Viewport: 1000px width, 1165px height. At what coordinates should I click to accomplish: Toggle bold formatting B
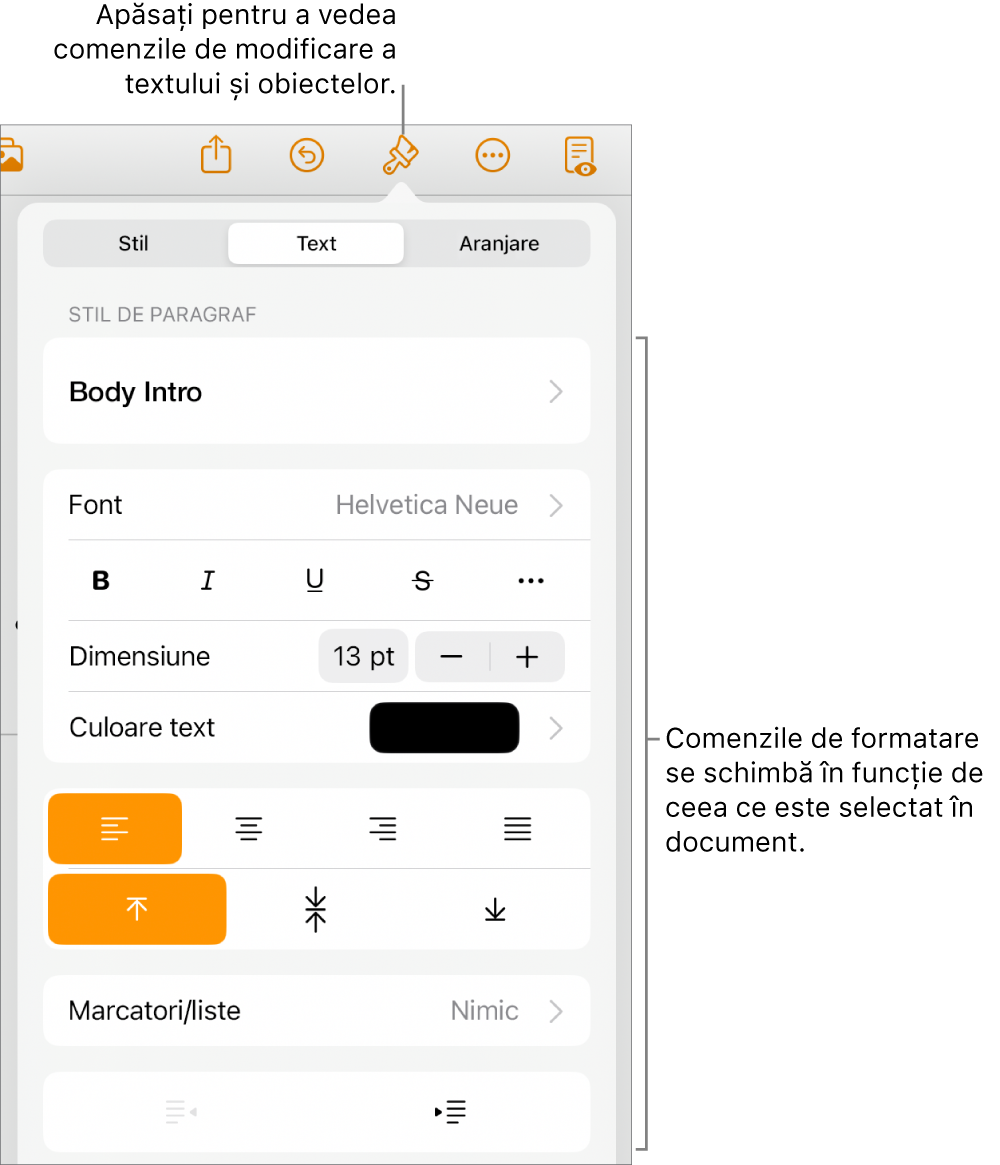click(x=101, y=580)
